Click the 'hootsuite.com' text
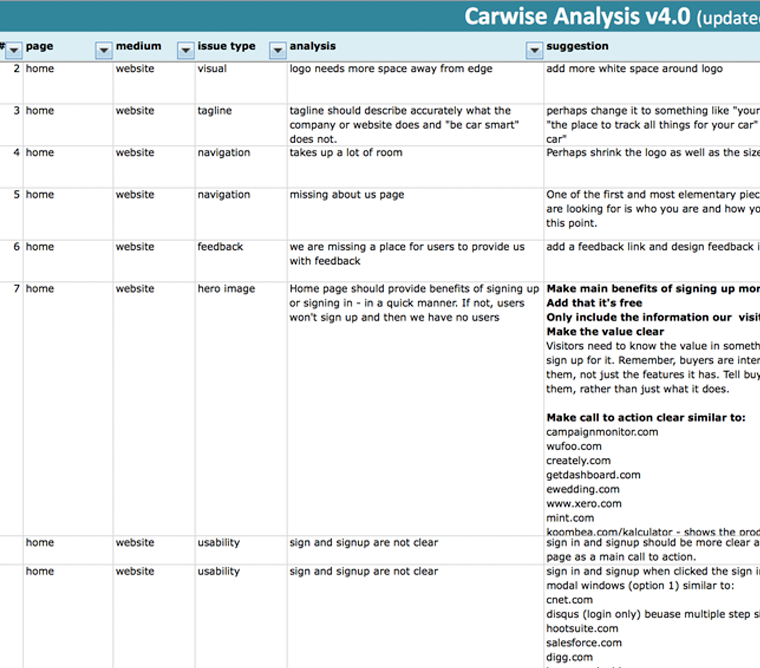 pos(582,629)
